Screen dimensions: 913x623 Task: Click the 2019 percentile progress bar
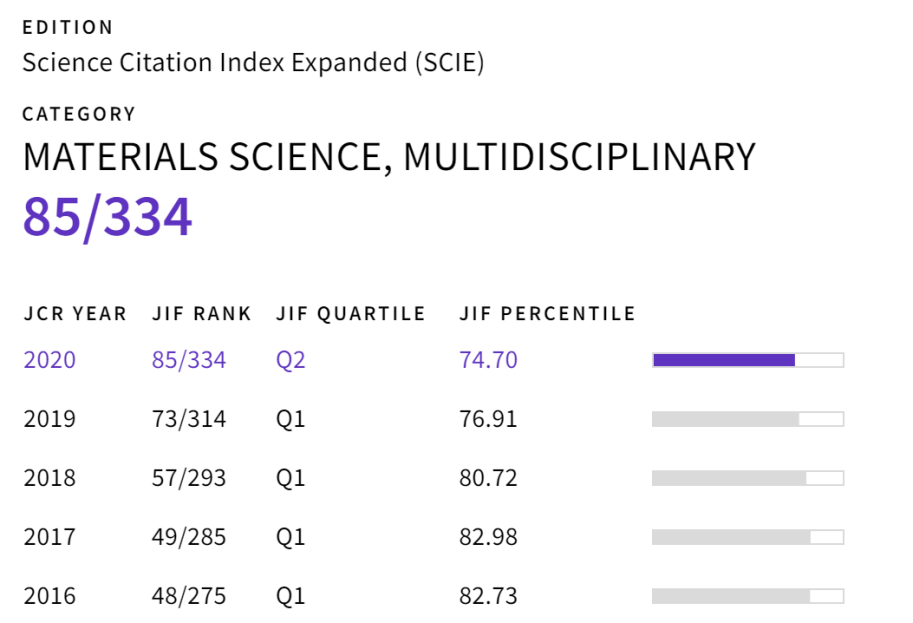747,419
